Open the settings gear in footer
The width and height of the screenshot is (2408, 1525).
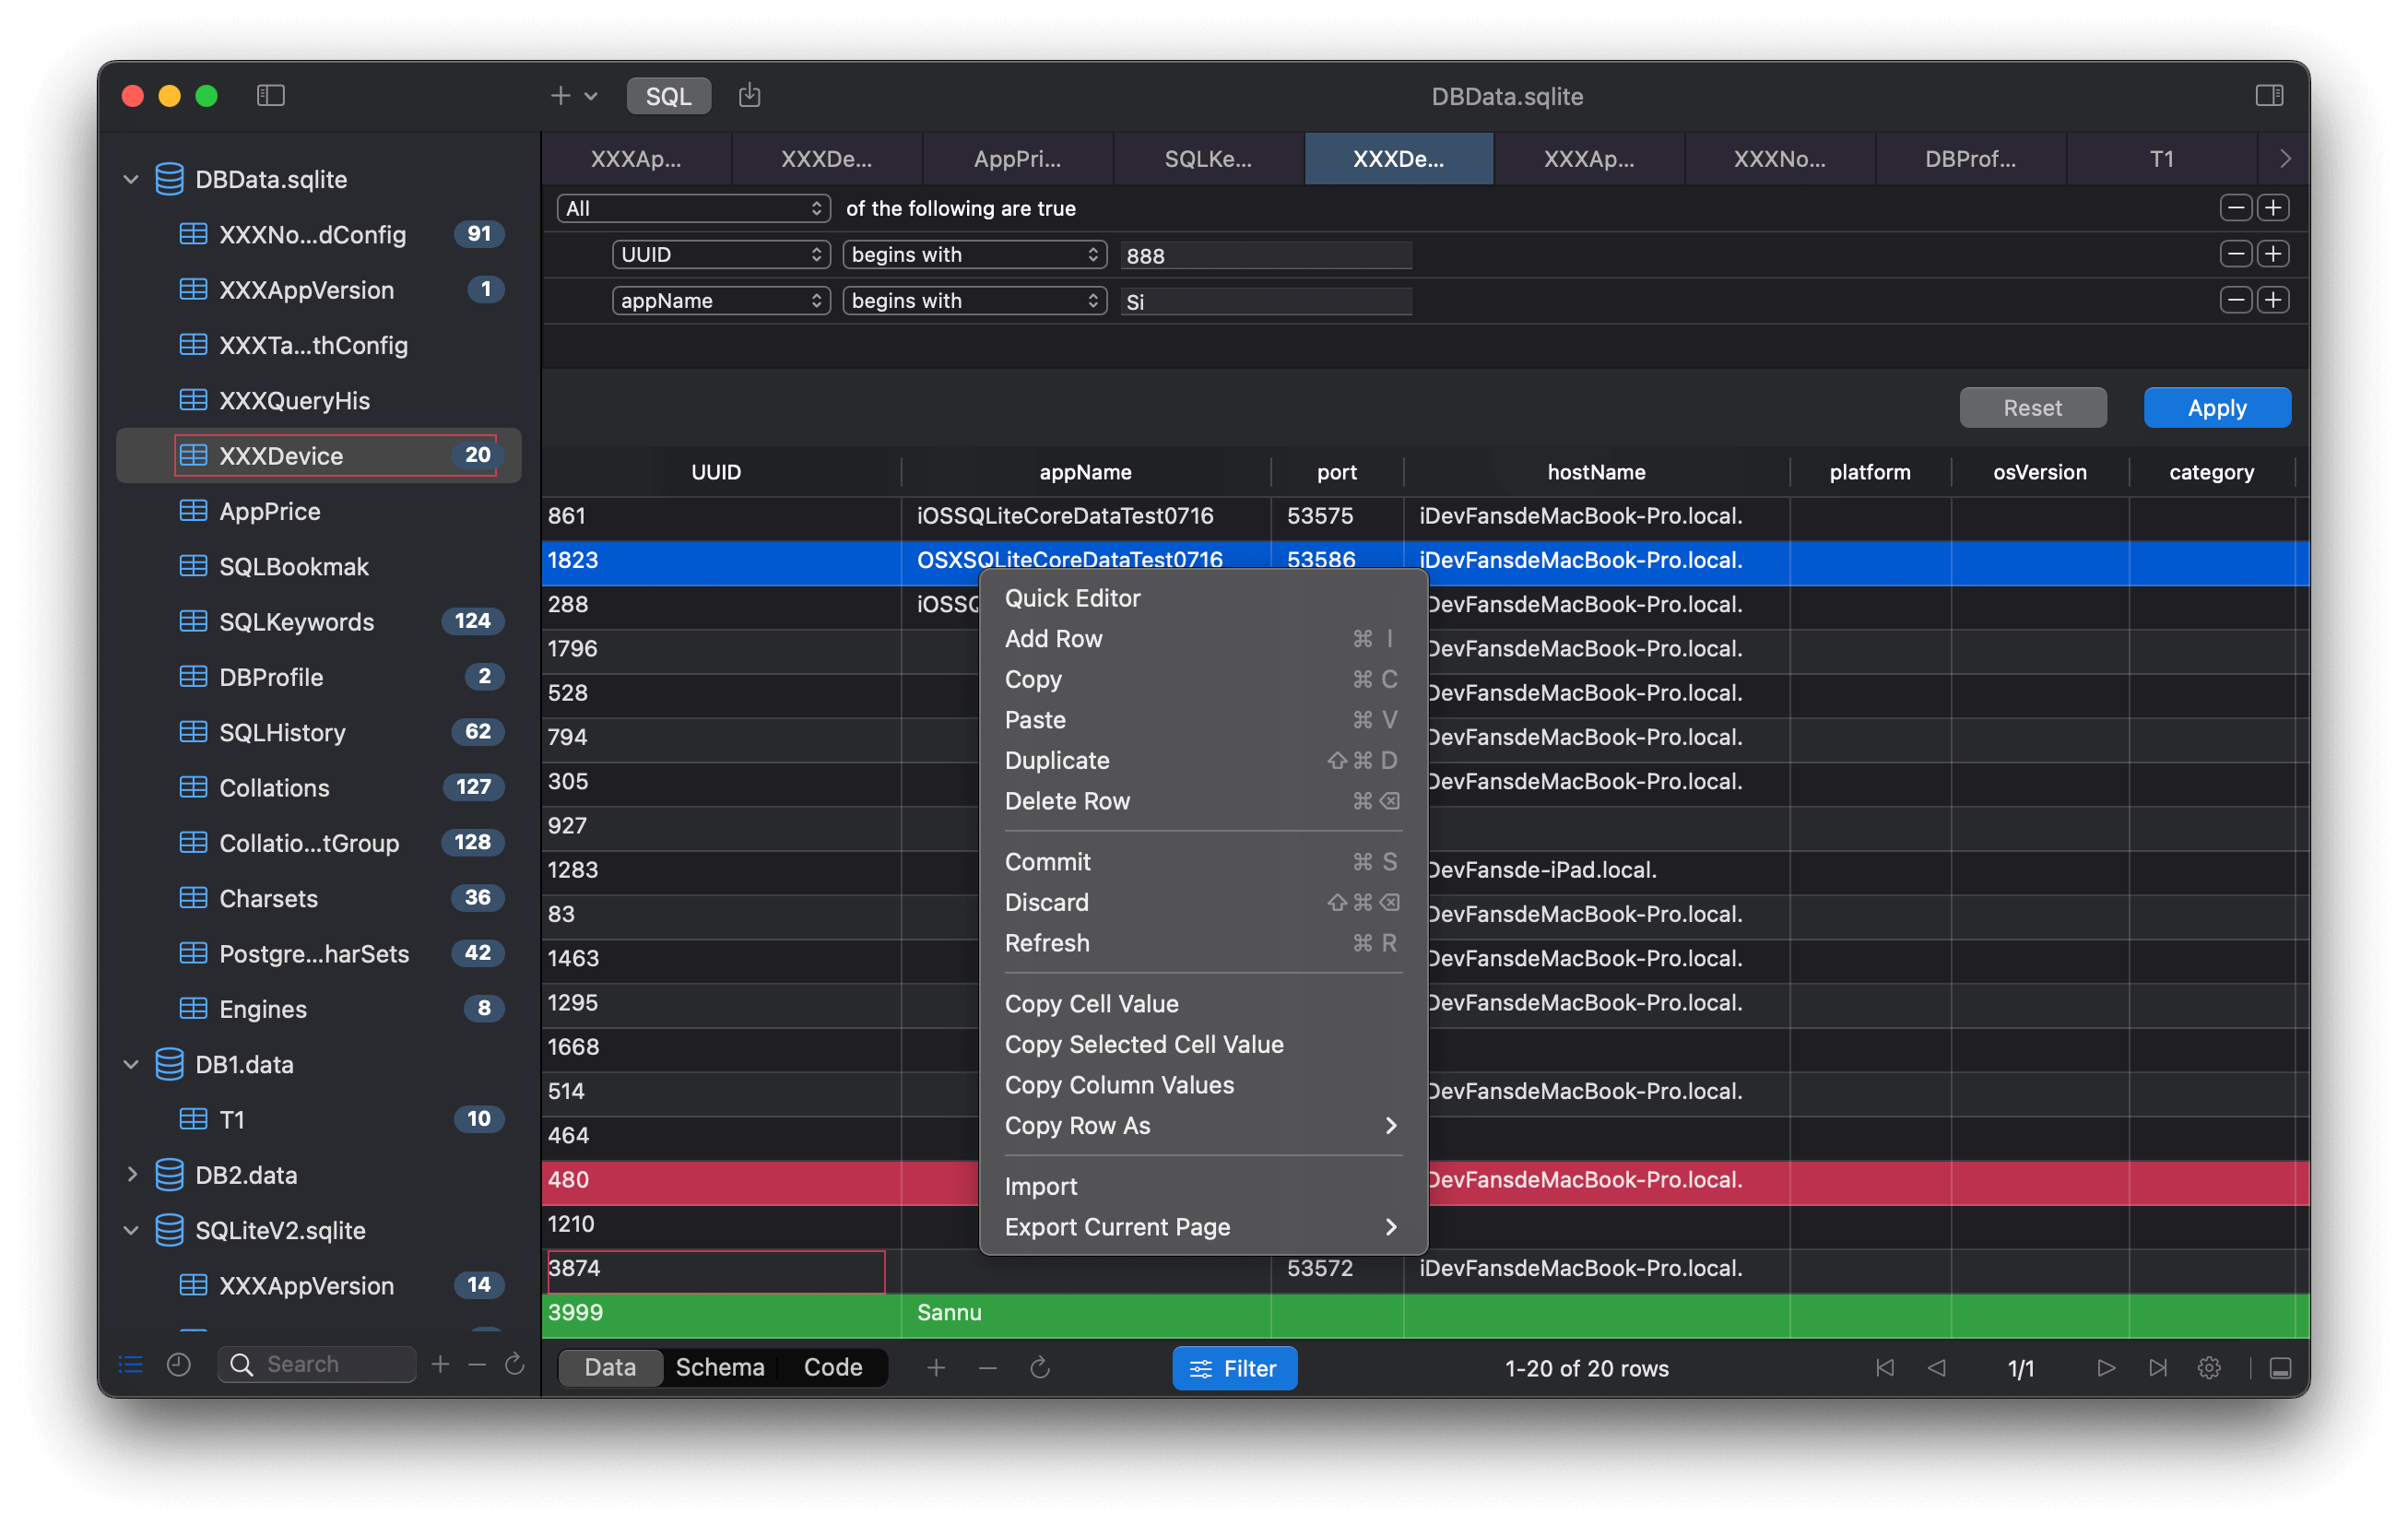coord(2208,1367)
